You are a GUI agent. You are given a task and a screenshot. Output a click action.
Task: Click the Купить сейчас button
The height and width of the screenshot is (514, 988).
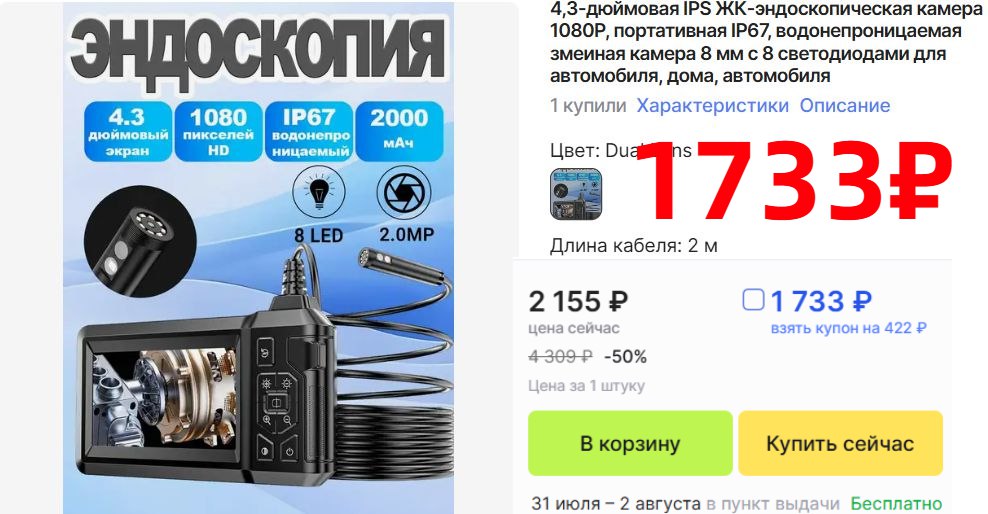pos(841,443)
